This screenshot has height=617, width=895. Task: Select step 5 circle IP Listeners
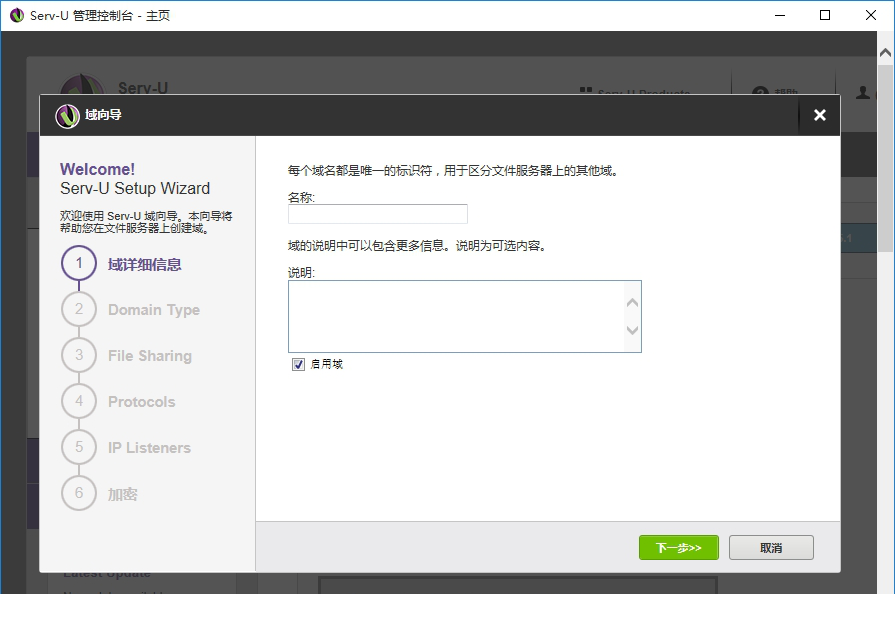79,447
